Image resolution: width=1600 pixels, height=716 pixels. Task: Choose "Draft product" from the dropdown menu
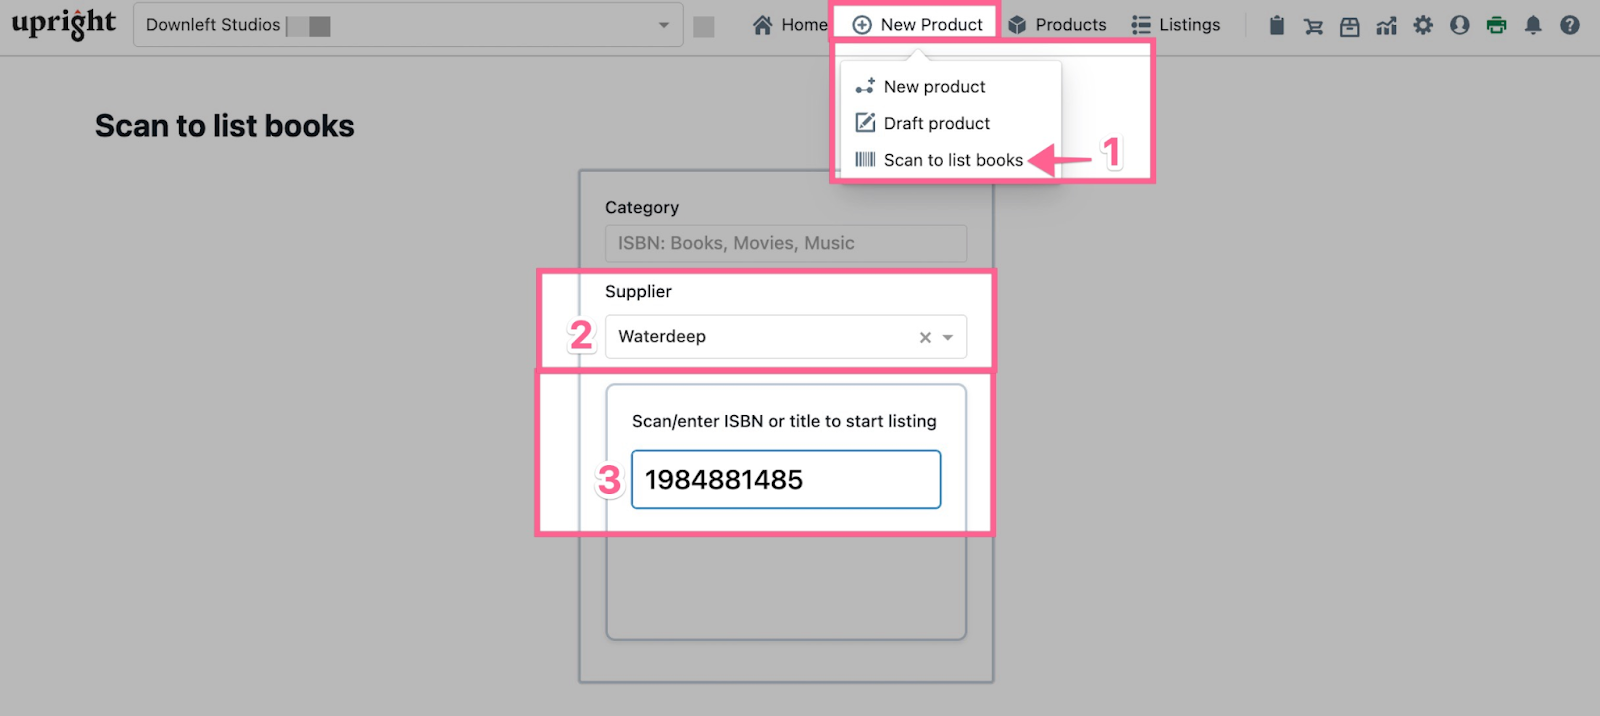pyautogui.click(x=936, y=123)
